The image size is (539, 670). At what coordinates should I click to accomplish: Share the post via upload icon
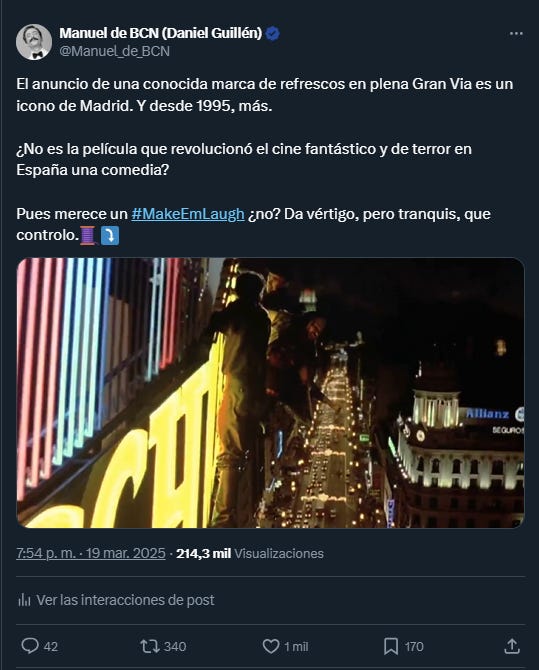pyautogui.click(x=512, y=646)
